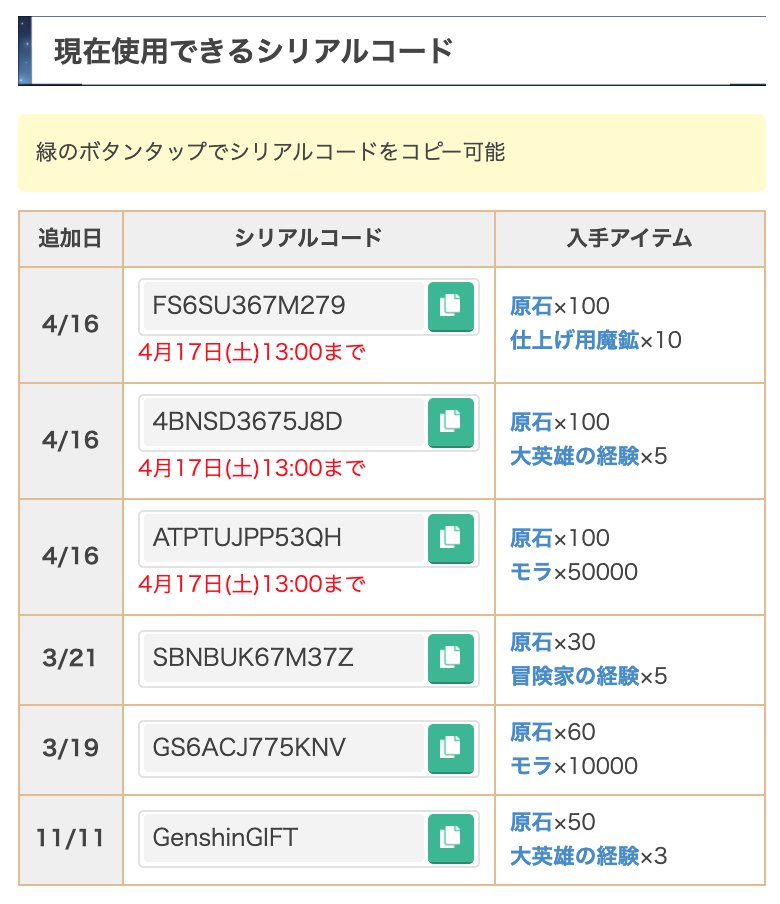Open 原石 link next to ×50
780x904 pixels.
(x=531, y=822)
